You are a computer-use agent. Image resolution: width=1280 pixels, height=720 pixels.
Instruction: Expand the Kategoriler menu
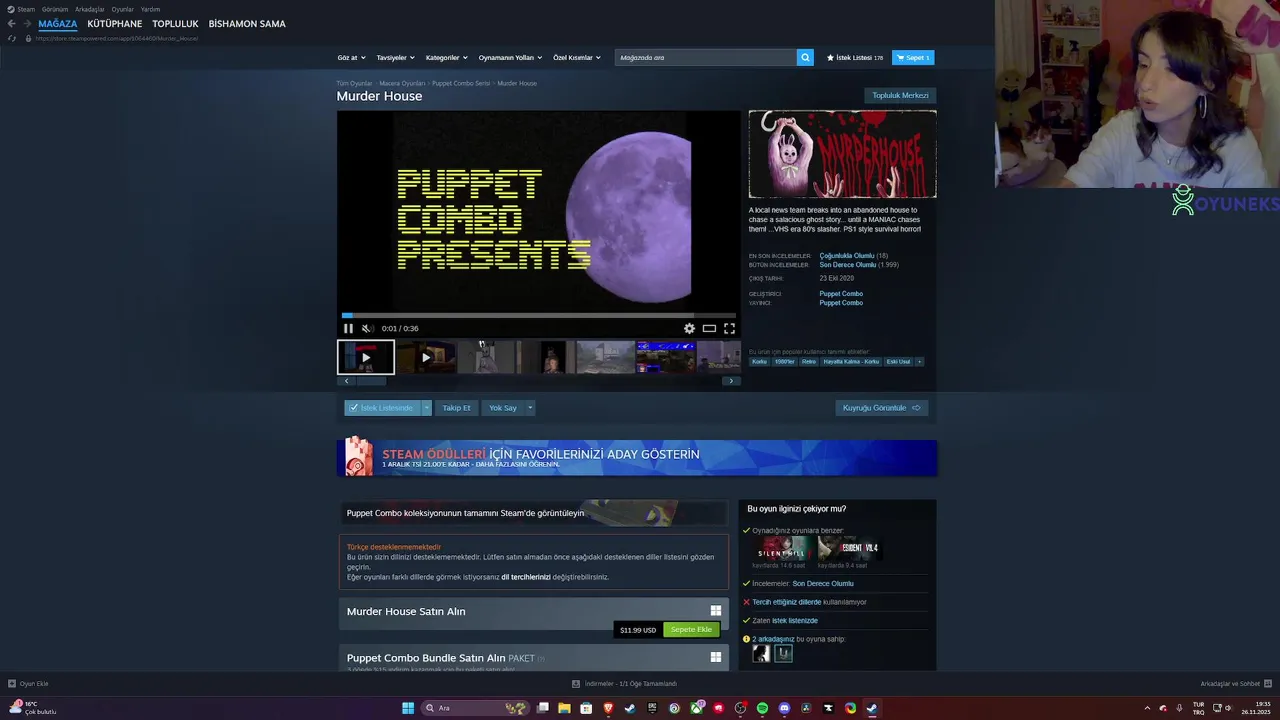click(446, 58)
